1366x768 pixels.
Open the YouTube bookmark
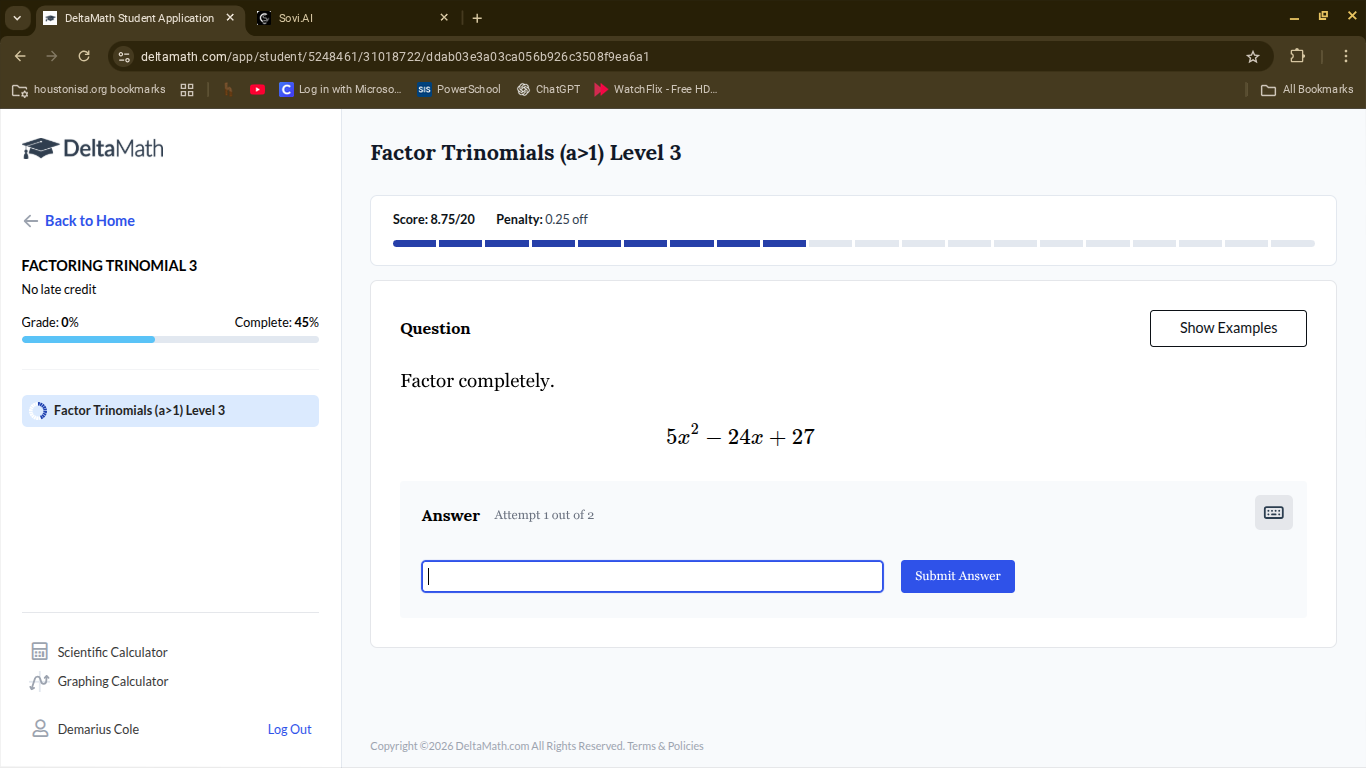[x=257, y=89]
